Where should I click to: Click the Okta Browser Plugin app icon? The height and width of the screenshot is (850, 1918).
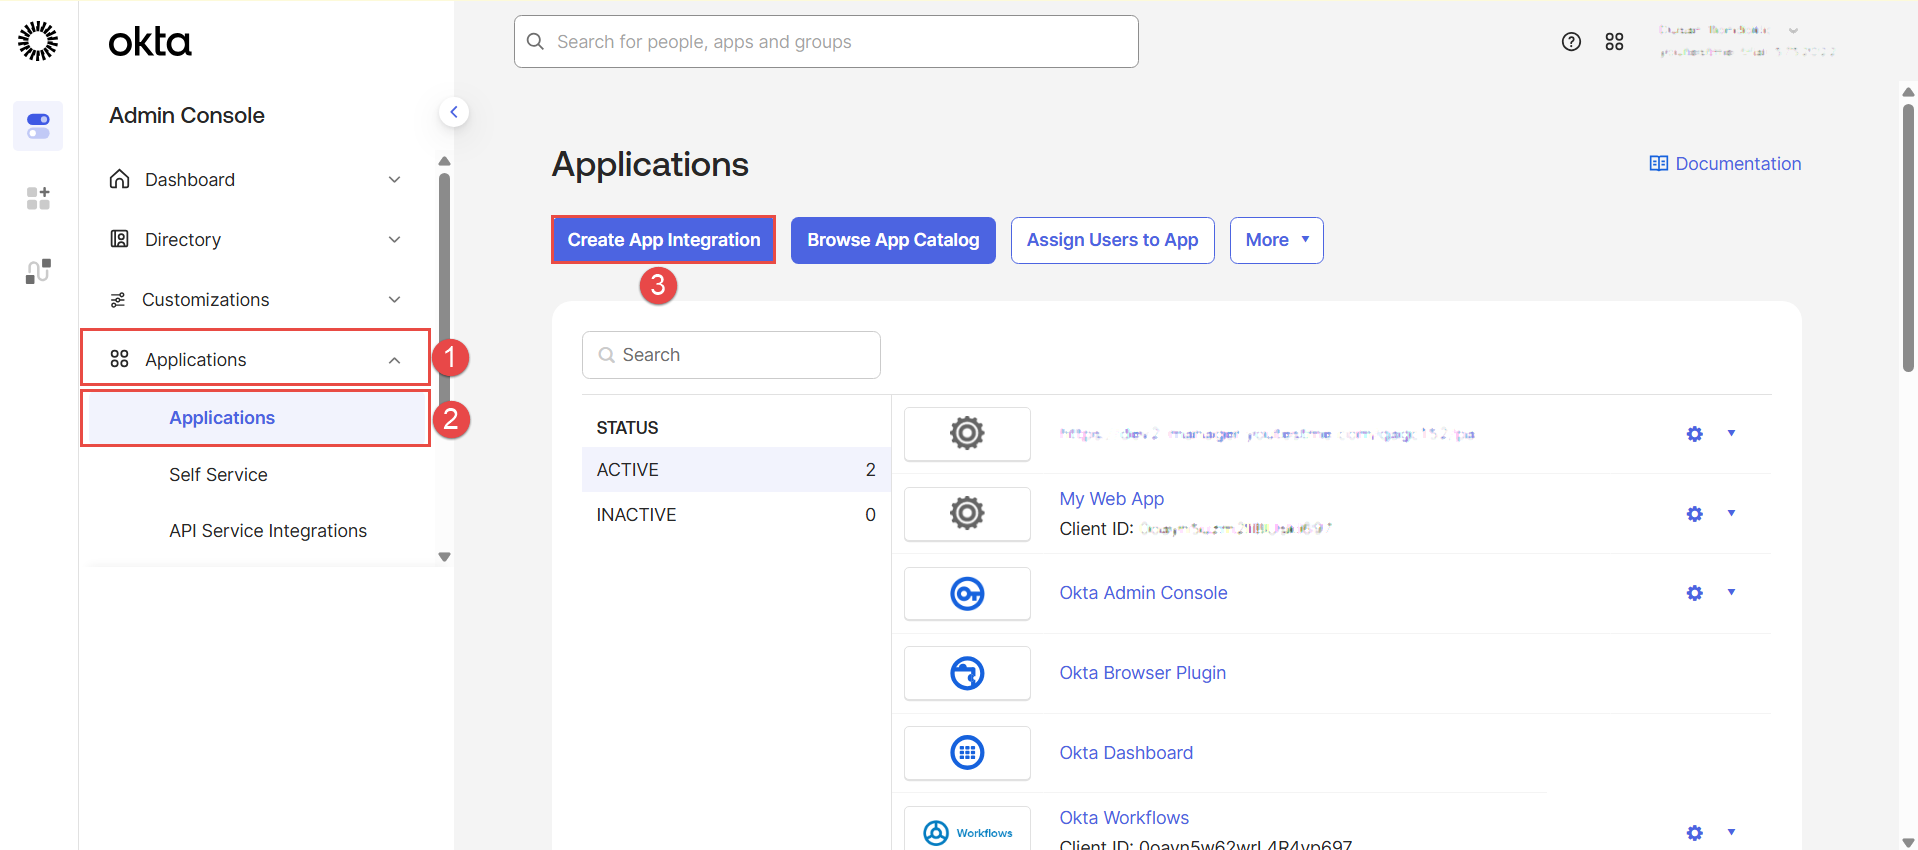966,674
